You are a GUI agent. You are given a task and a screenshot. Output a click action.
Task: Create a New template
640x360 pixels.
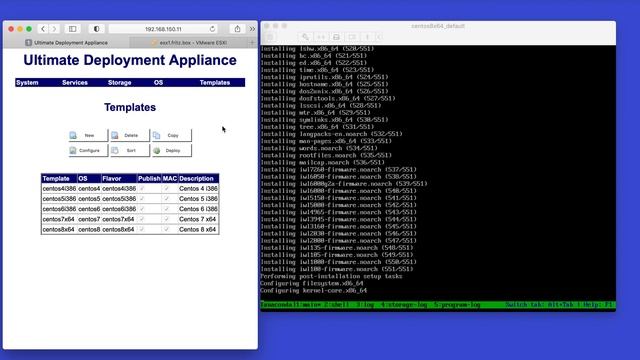tap(88, 135)
